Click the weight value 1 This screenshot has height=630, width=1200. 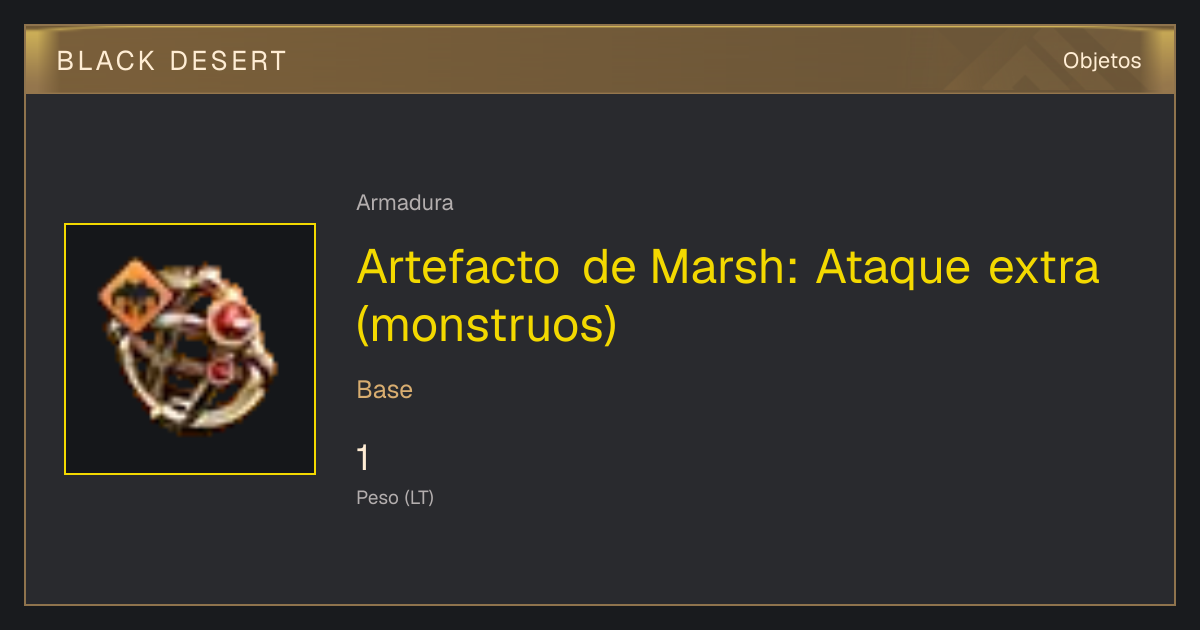(364, 459)
